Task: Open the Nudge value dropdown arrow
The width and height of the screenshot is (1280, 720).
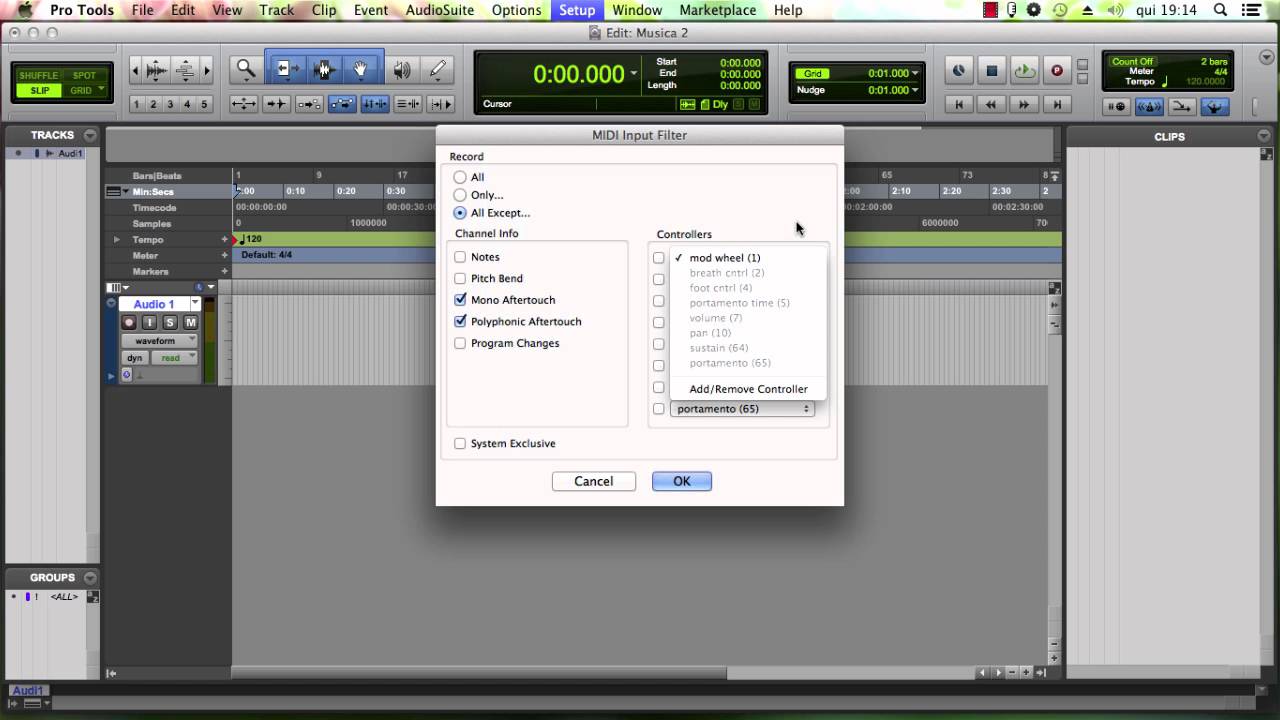Action: [x=914, y=90]
